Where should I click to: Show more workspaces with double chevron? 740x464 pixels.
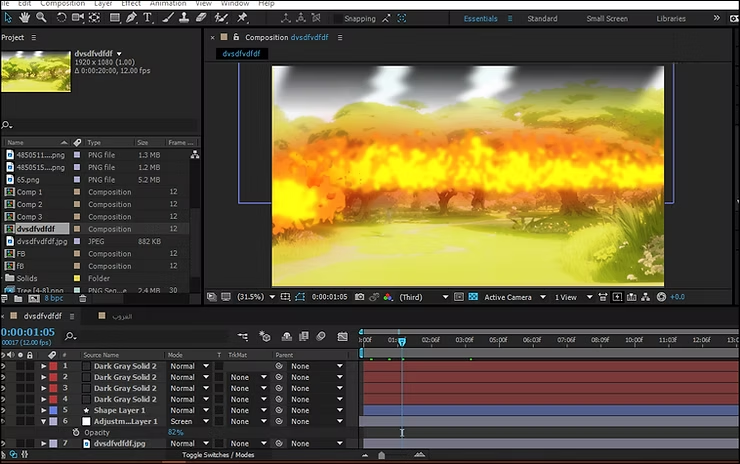tap(716, 18)
